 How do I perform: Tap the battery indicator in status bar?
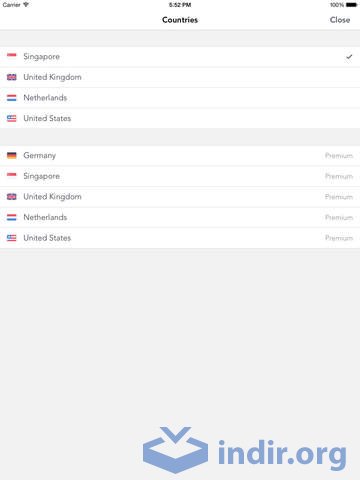[351, 5]
